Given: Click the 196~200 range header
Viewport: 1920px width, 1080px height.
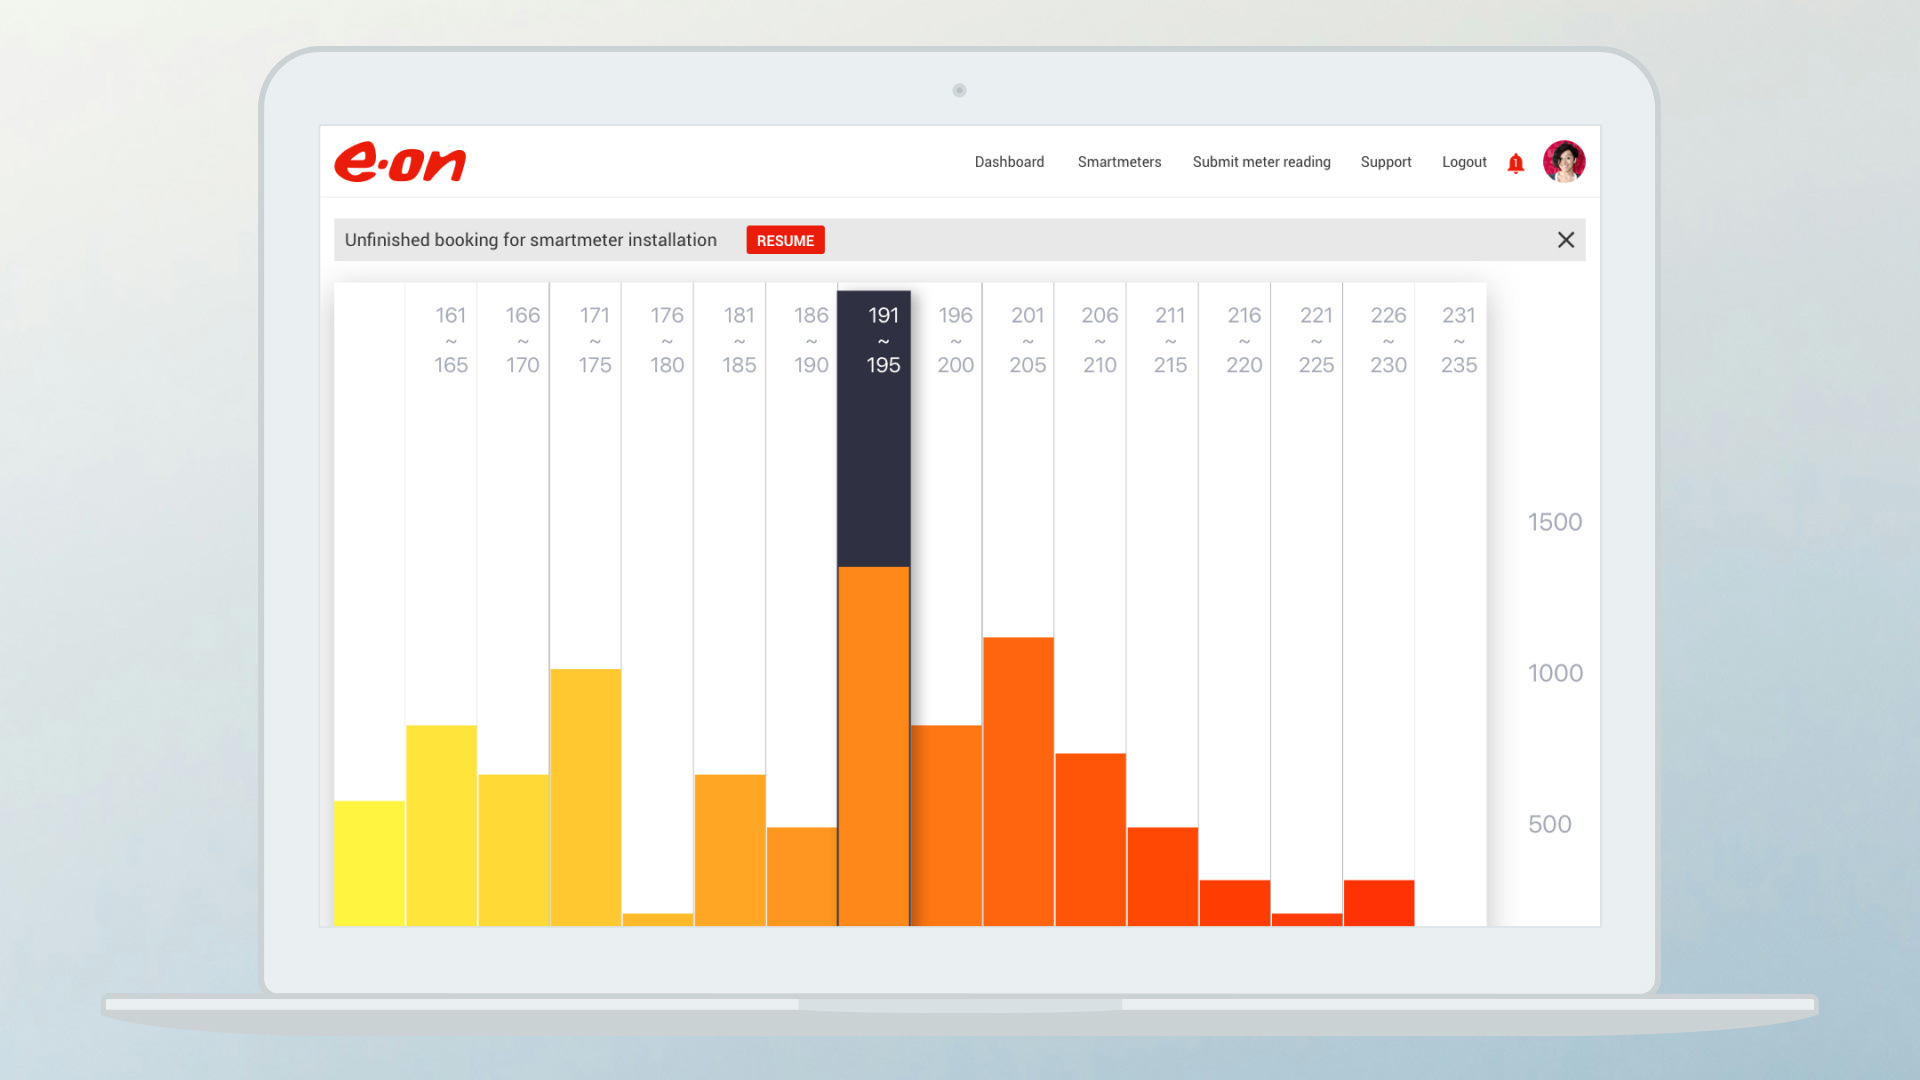Looking at the screenshot, I should [x=955, y=340].
